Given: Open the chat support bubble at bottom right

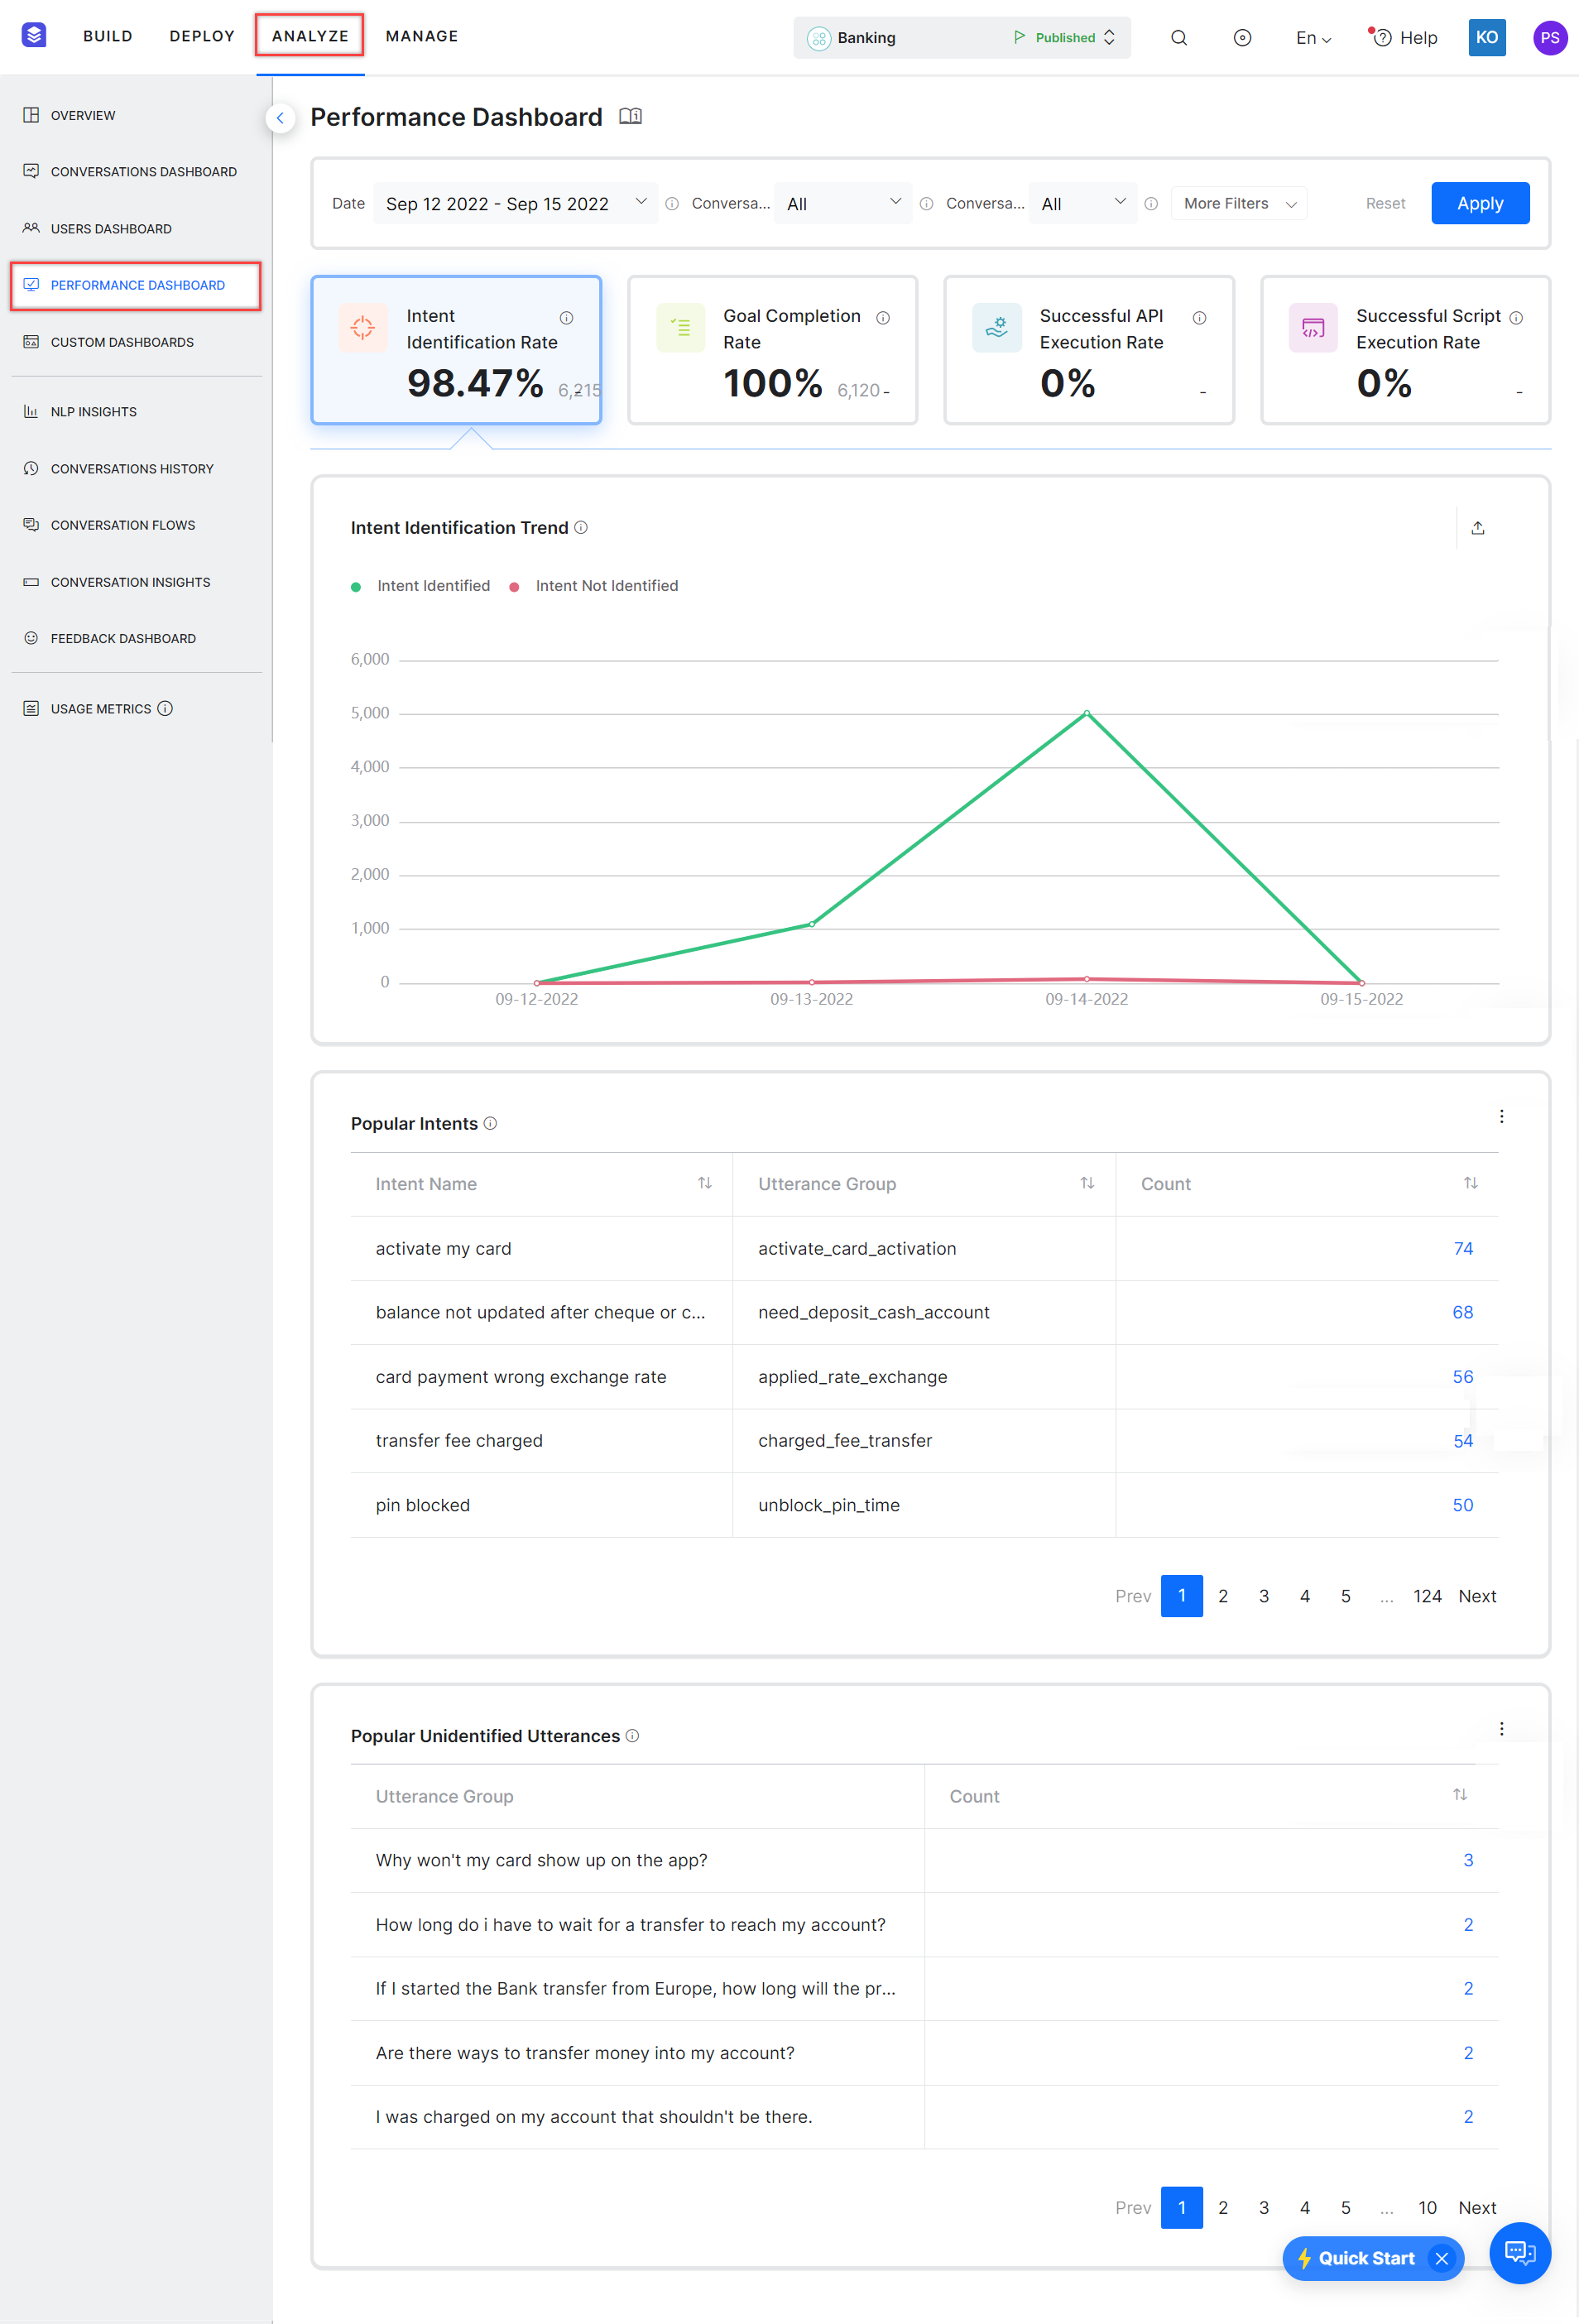Looking at the screenshot, I should (1520, 2253).
